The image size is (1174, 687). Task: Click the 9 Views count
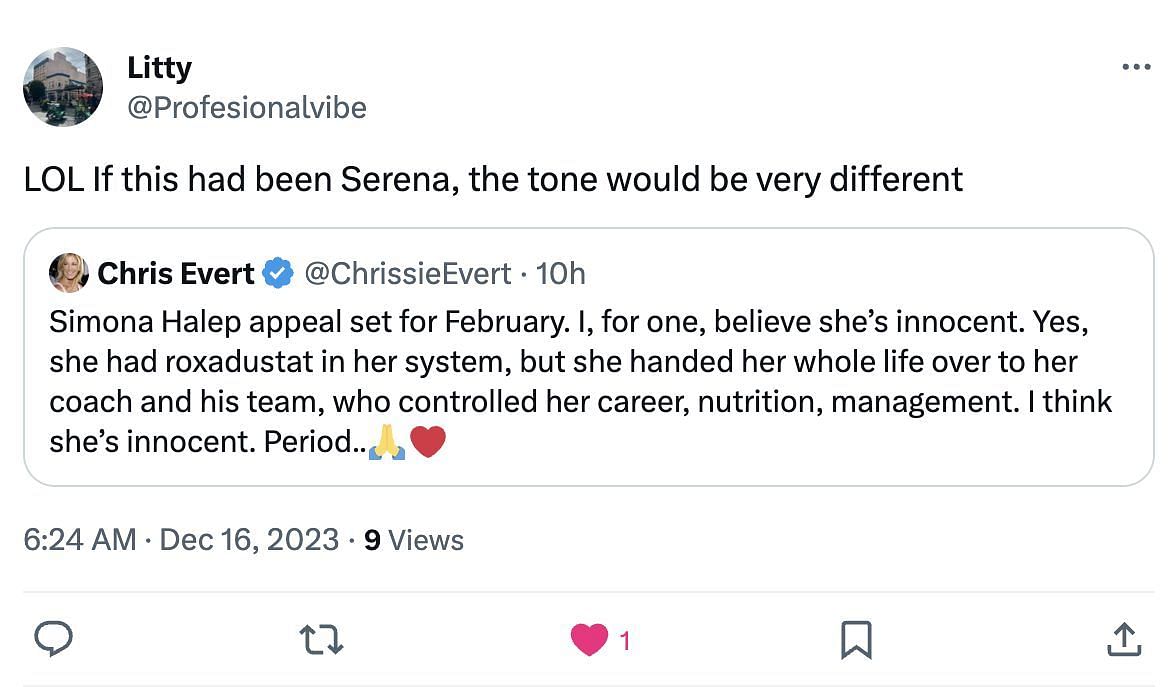[414, 540]
